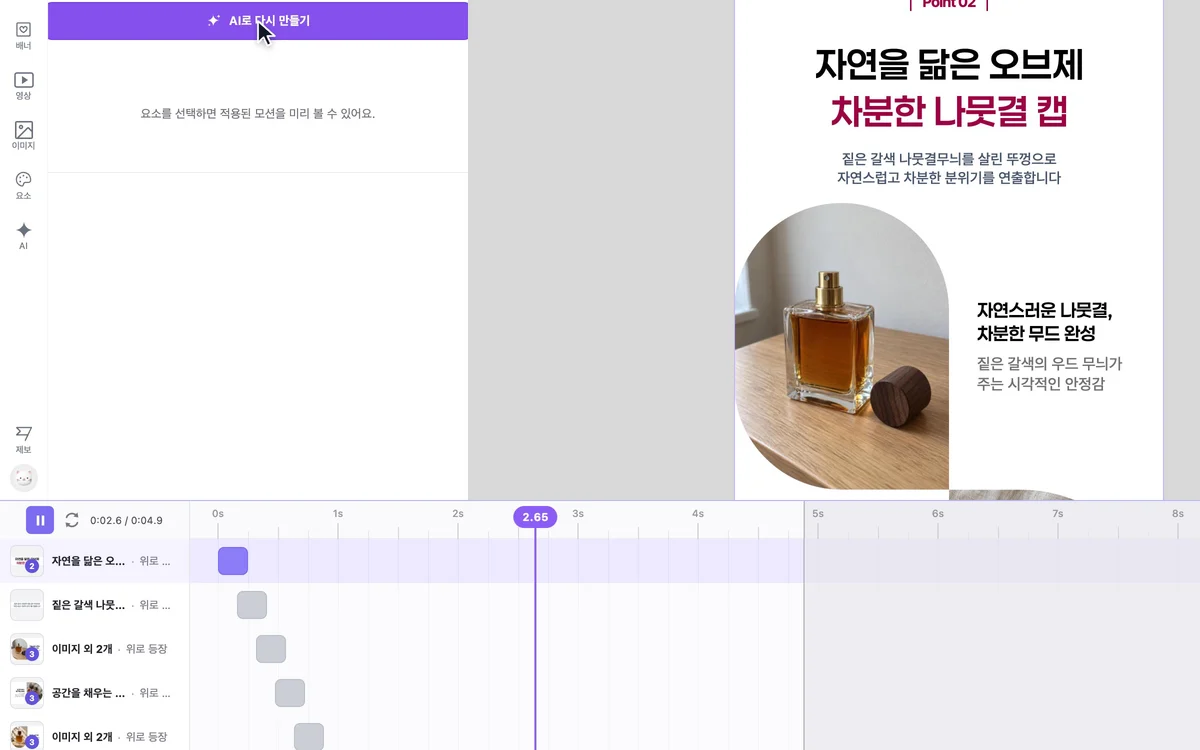
Task: Click the 요소를 선택하면 적용된 모션을 hint text
Action: point(258,114)
